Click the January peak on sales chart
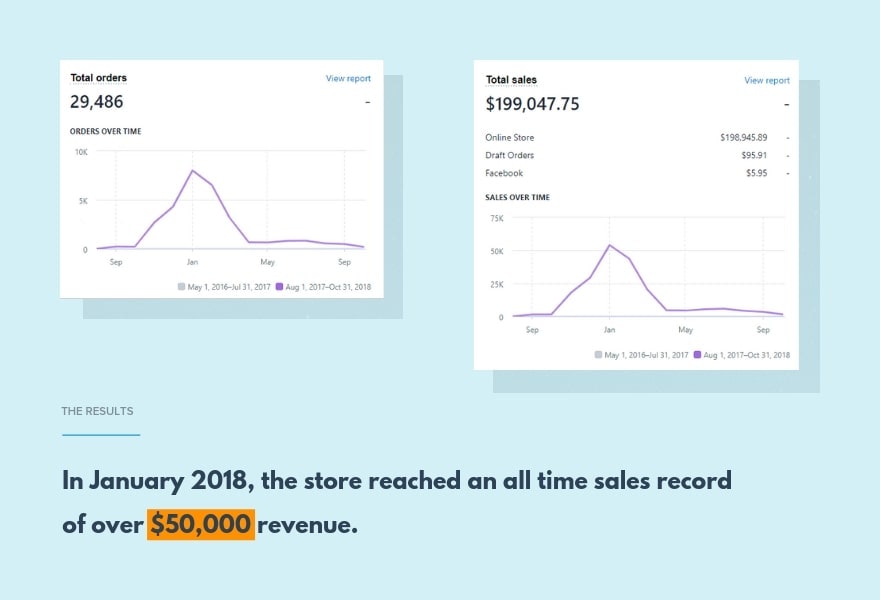 tap(610, 244)
